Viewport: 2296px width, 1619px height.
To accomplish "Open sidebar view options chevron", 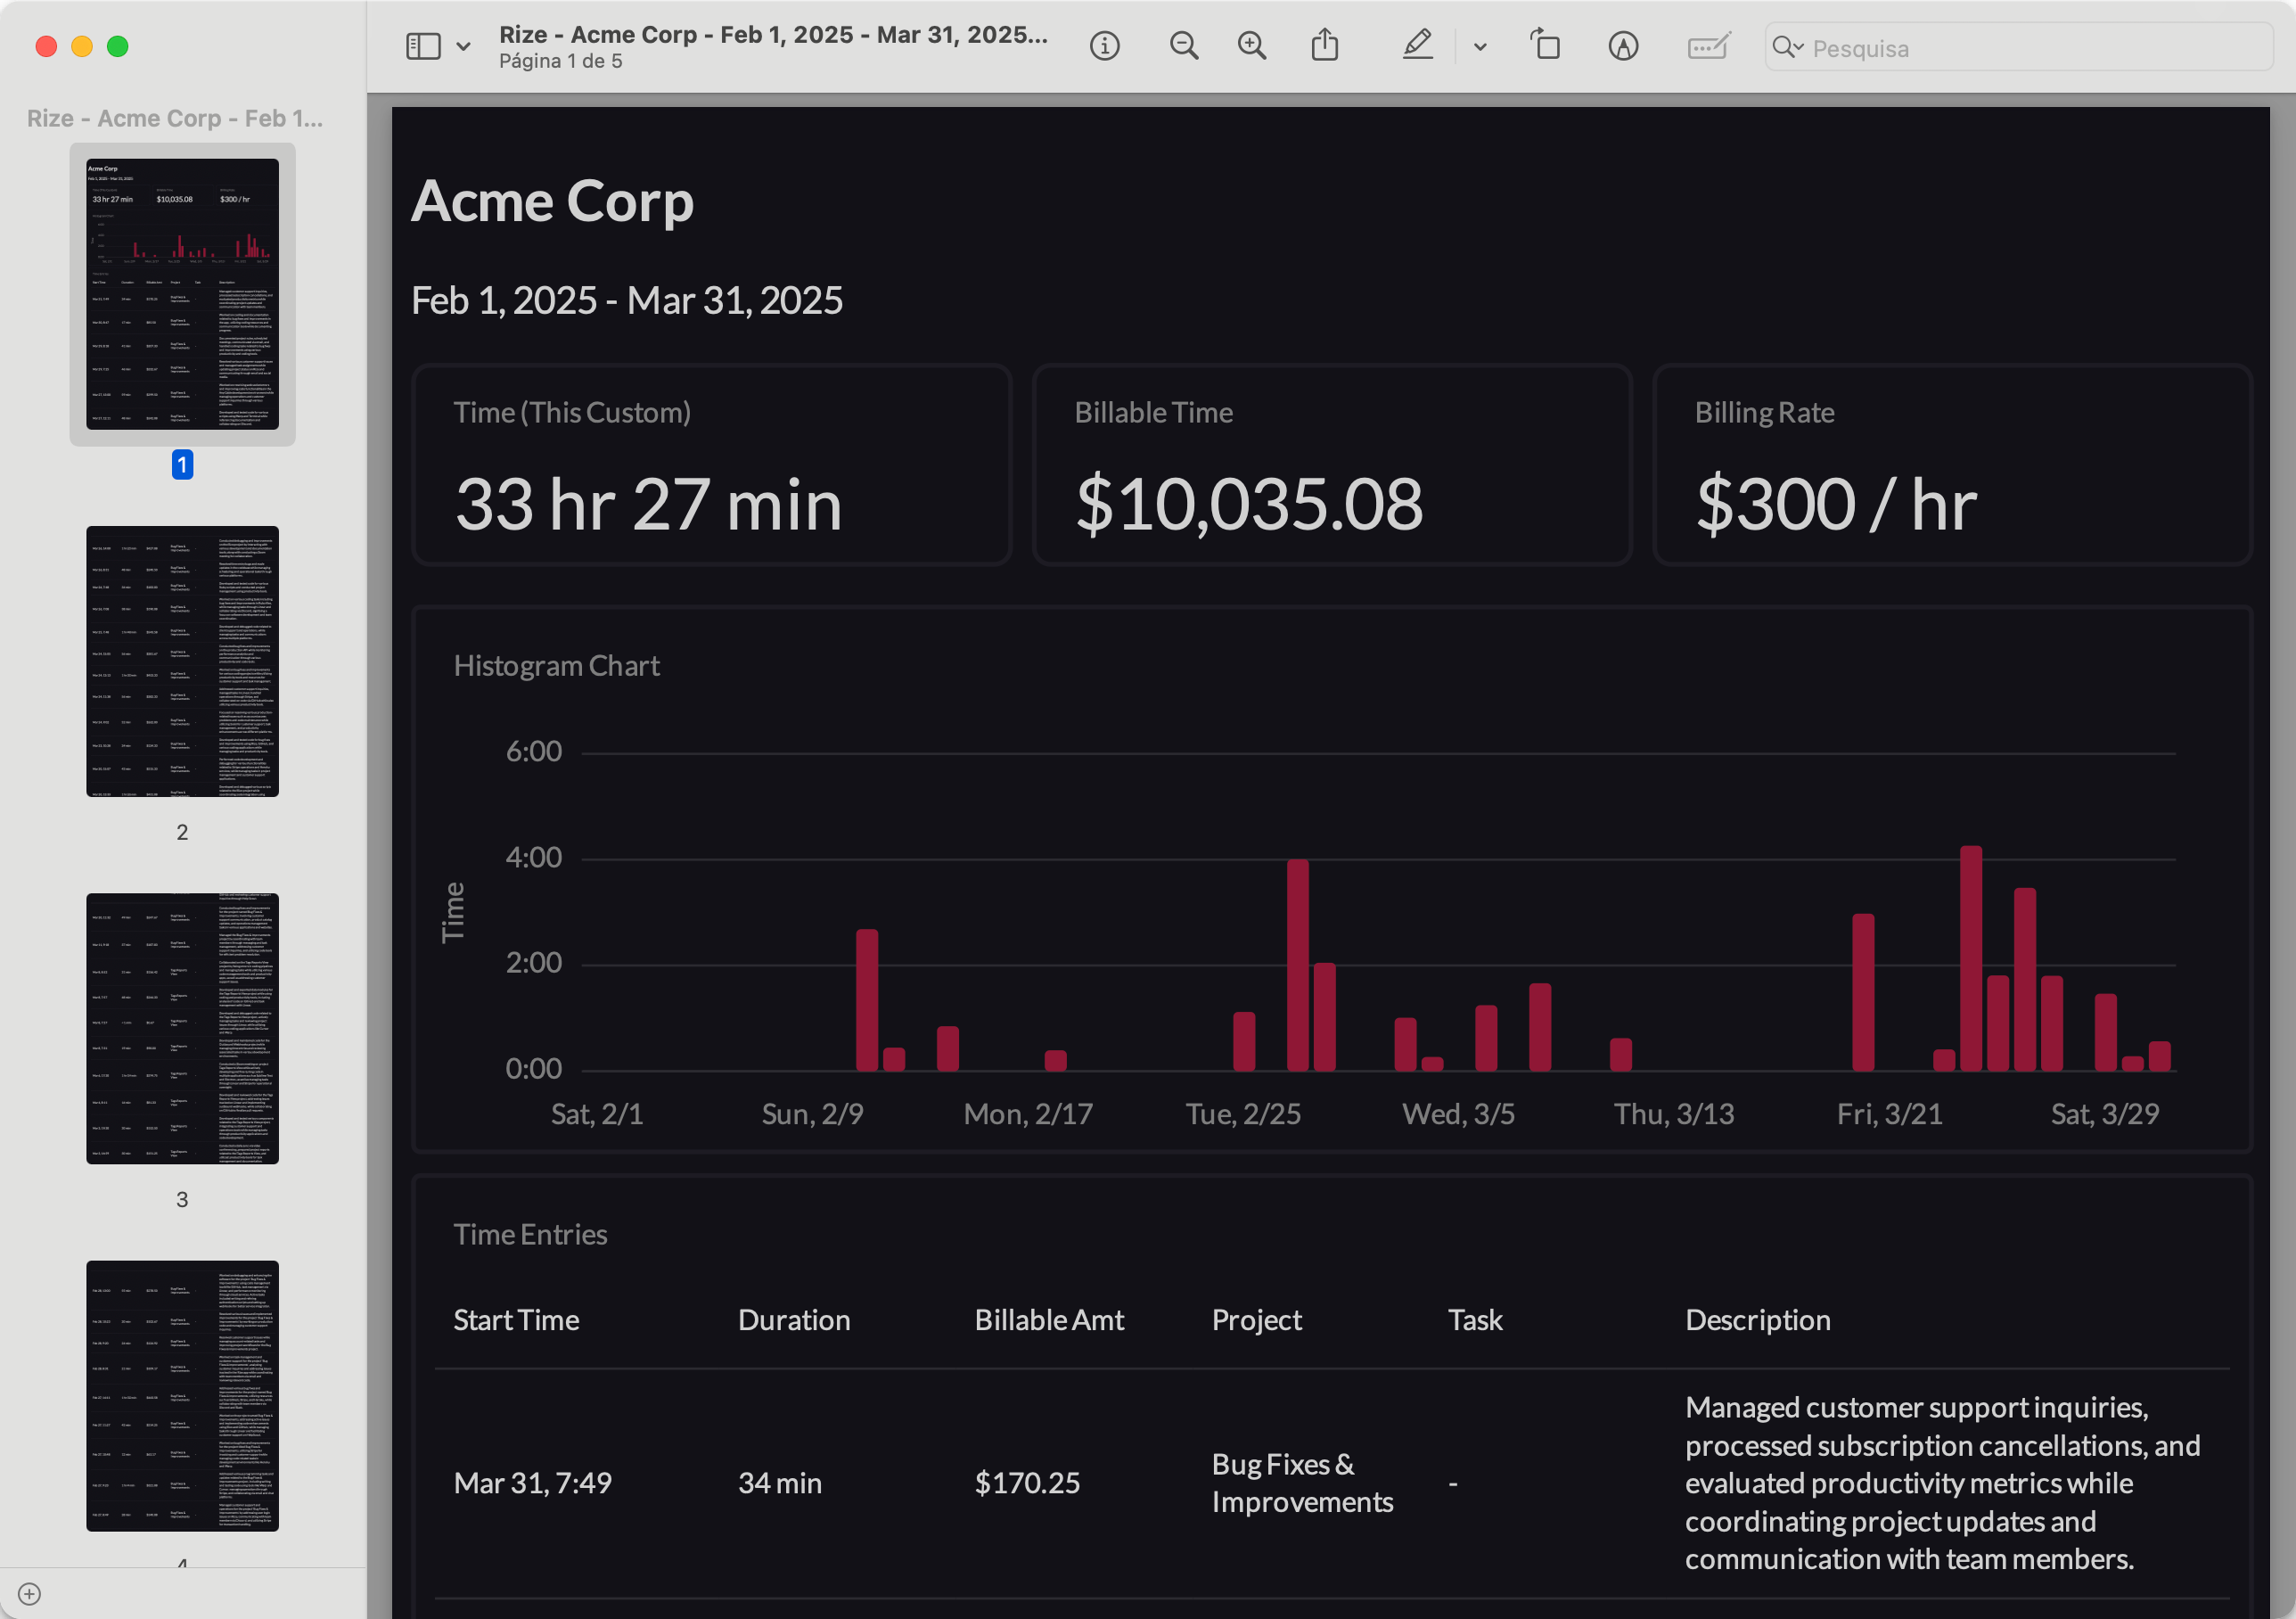I will [x=463, y=46].
